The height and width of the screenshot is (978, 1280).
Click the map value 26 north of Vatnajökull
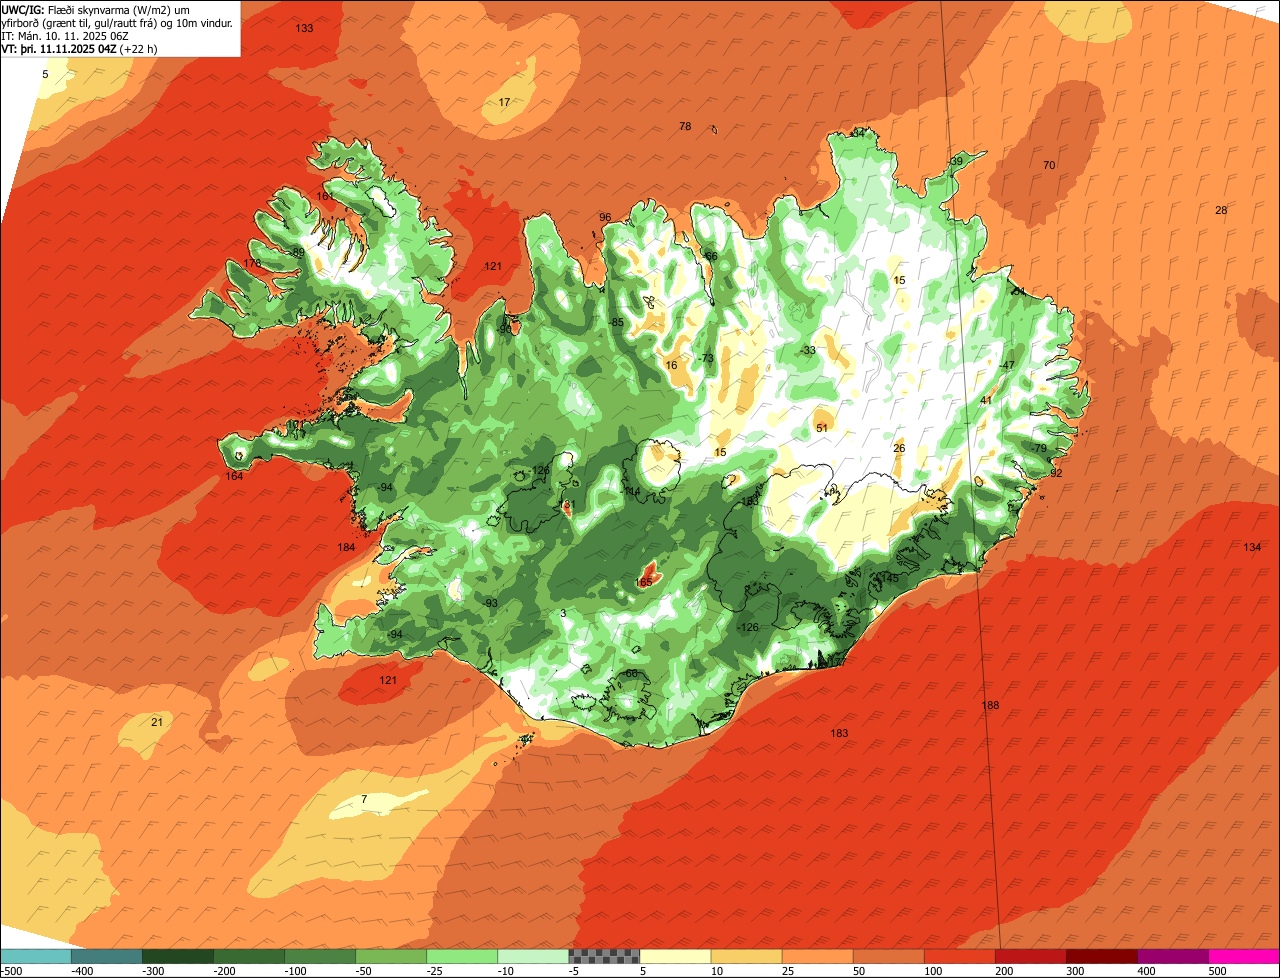point(899,448)
